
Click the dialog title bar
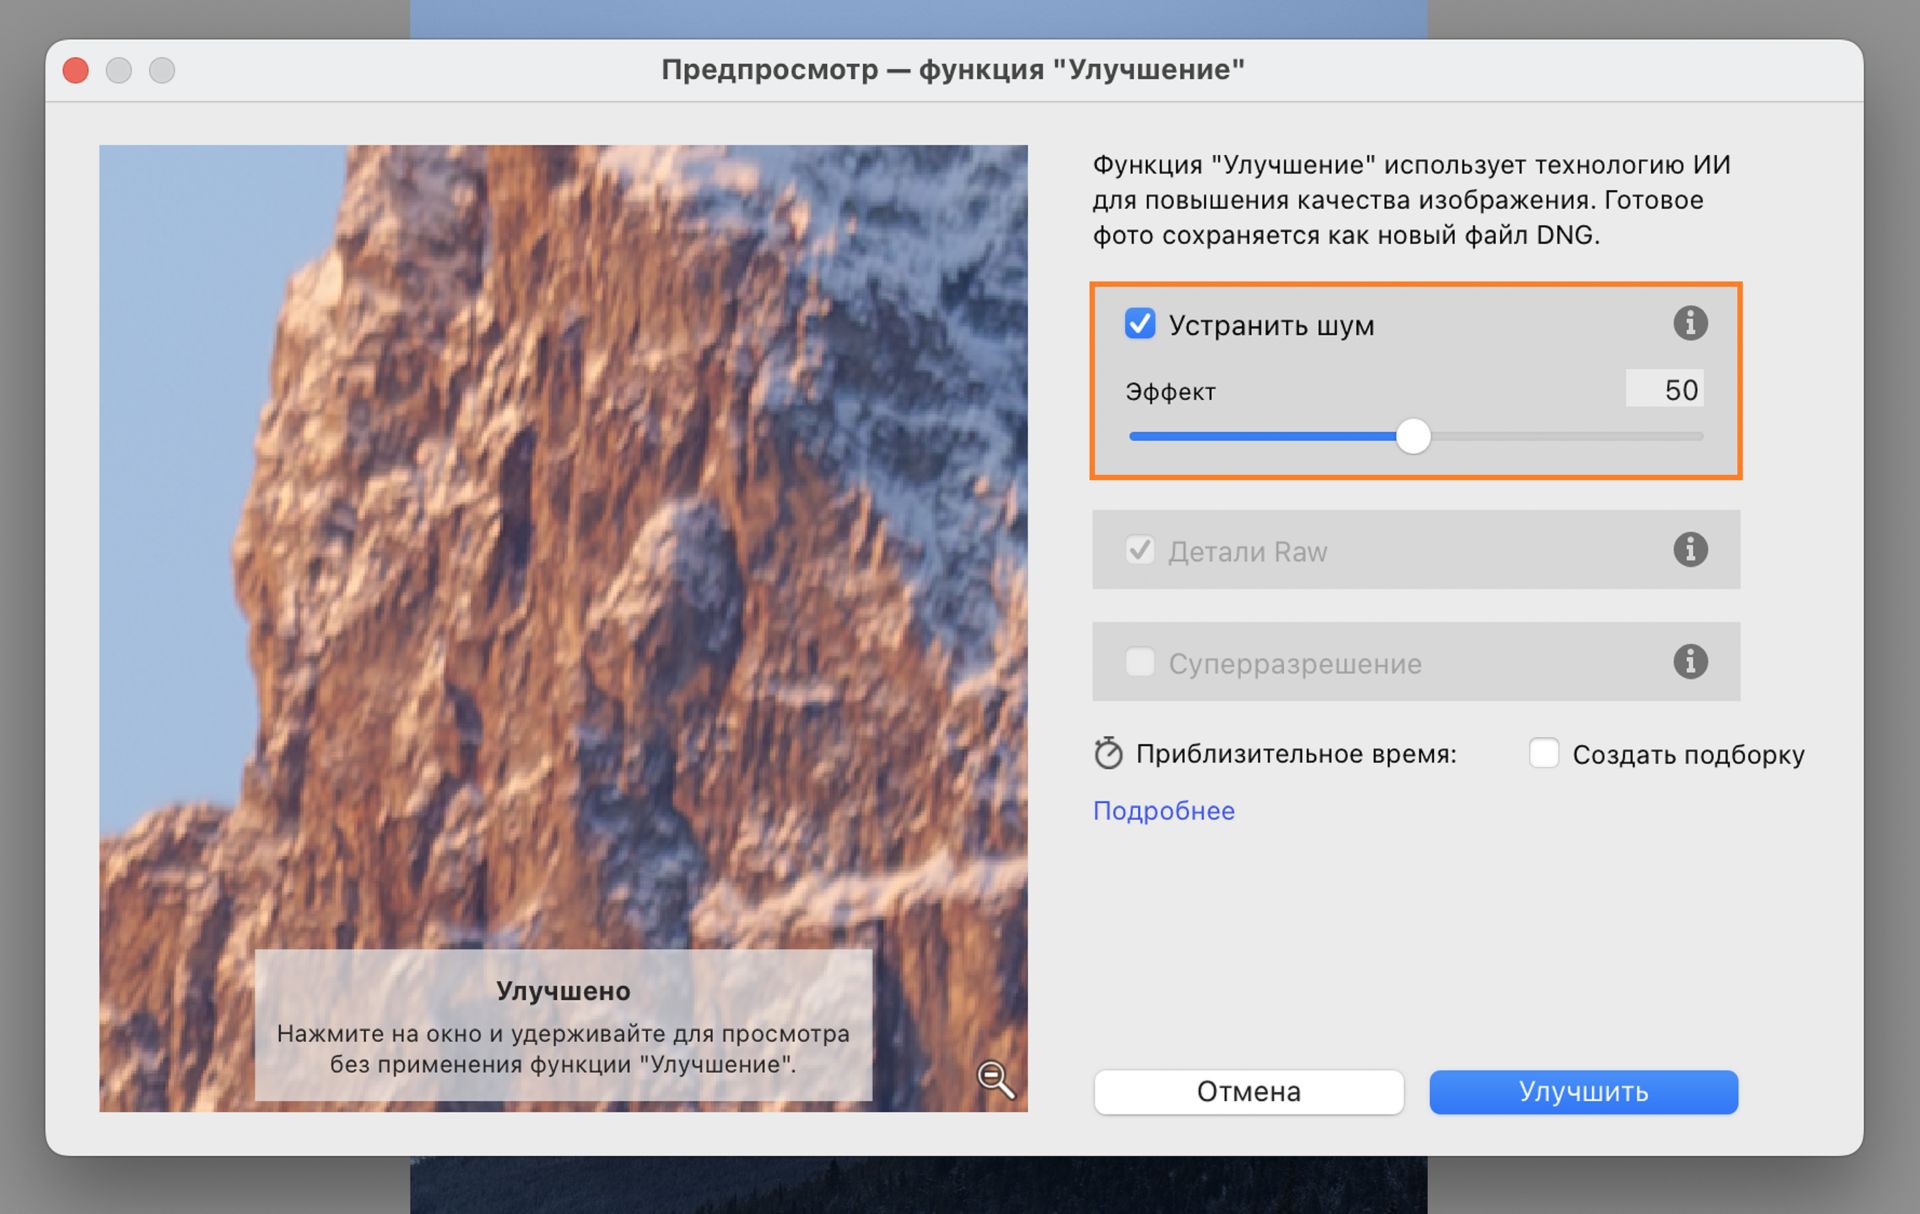(952, 69)
